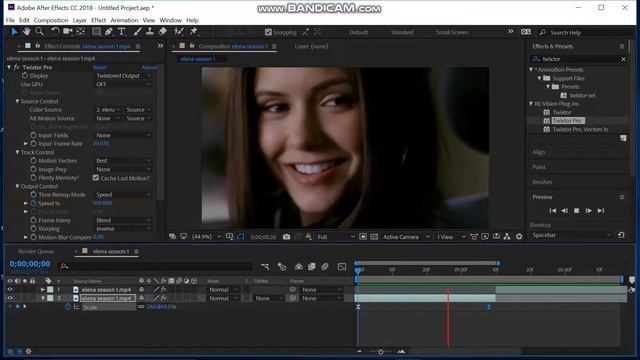Viewport: 640px width, 360px height.
Task: Hide layer 2 elena season 1.mp4
Action: coord(10,298)
